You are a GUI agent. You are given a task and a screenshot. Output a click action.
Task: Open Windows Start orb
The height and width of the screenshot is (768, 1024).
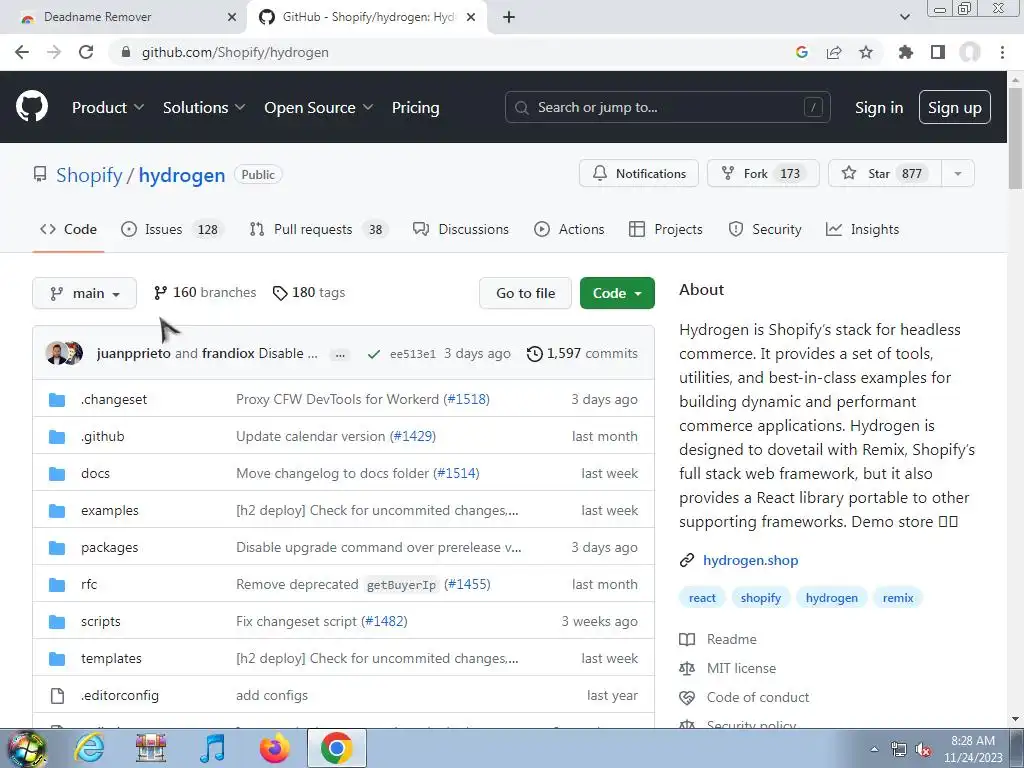(27, 749)
